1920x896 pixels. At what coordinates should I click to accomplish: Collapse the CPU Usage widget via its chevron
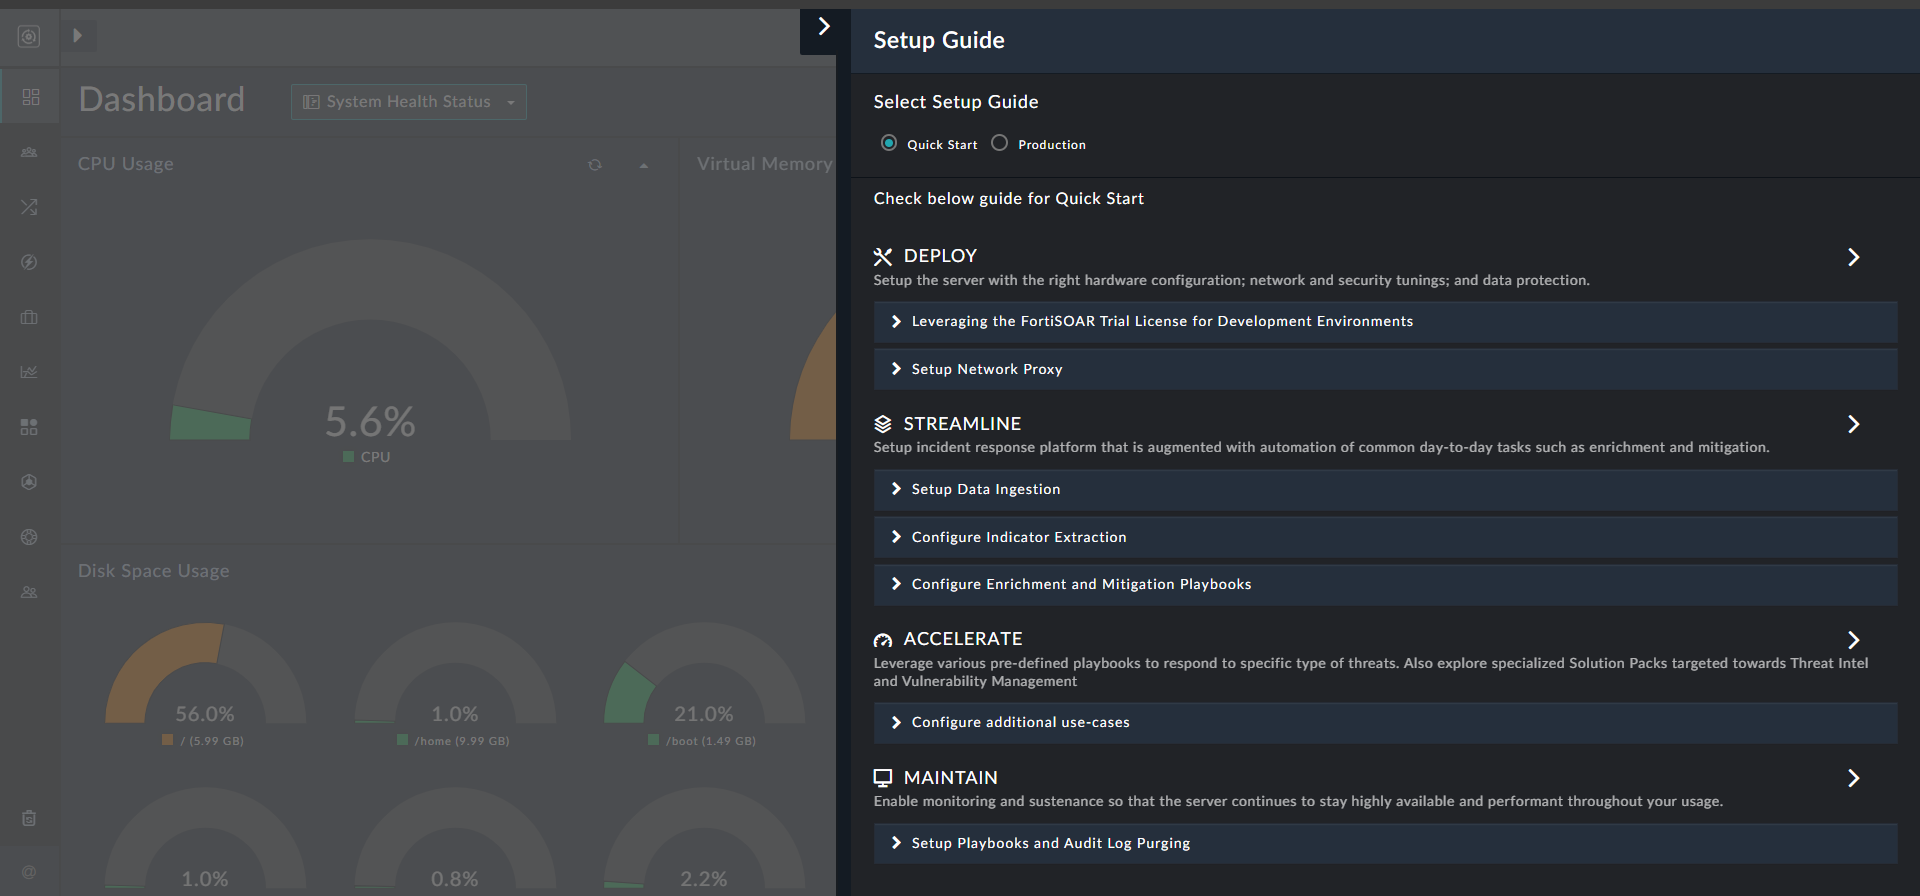pyautogui.click(x=644, y=164)
